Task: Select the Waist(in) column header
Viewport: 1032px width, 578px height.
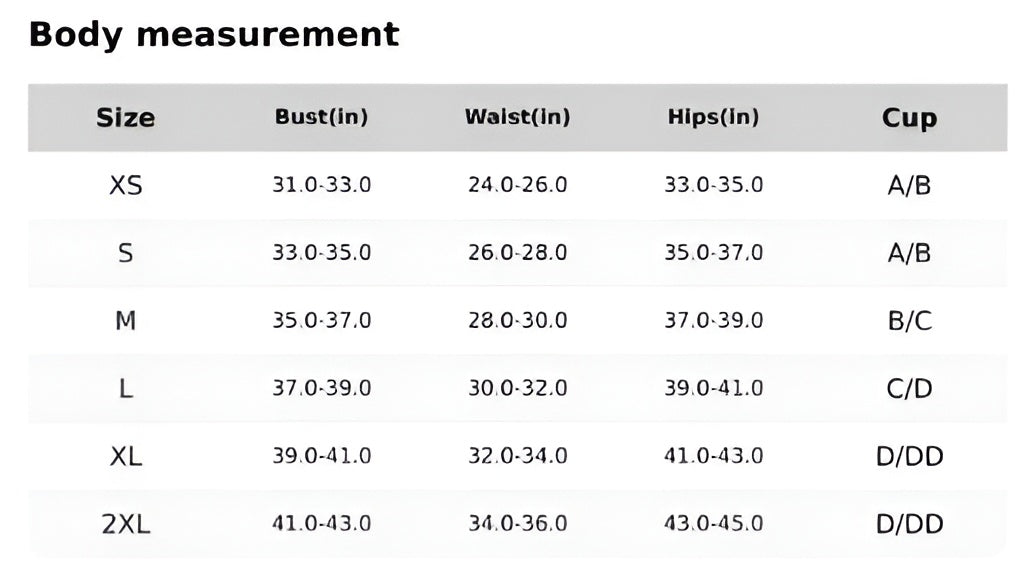Action: 517,117
